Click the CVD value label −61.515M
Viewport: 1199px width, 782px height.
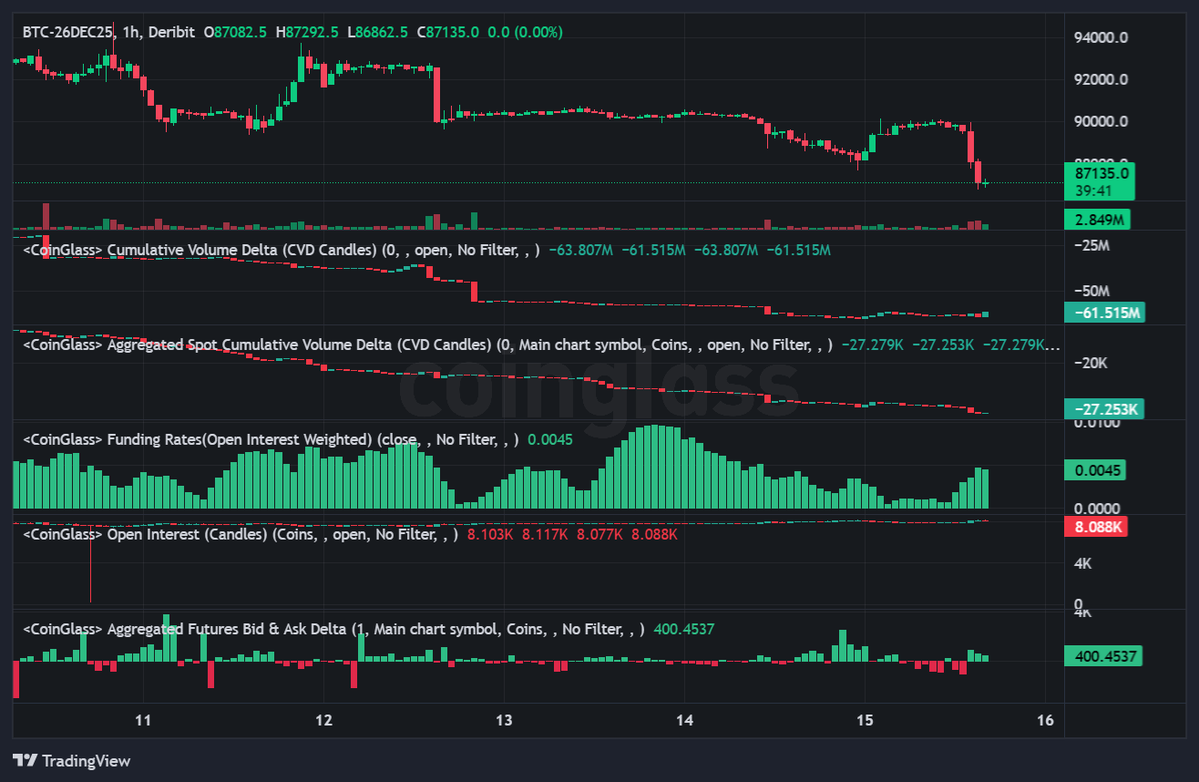tap(1104, 313)
